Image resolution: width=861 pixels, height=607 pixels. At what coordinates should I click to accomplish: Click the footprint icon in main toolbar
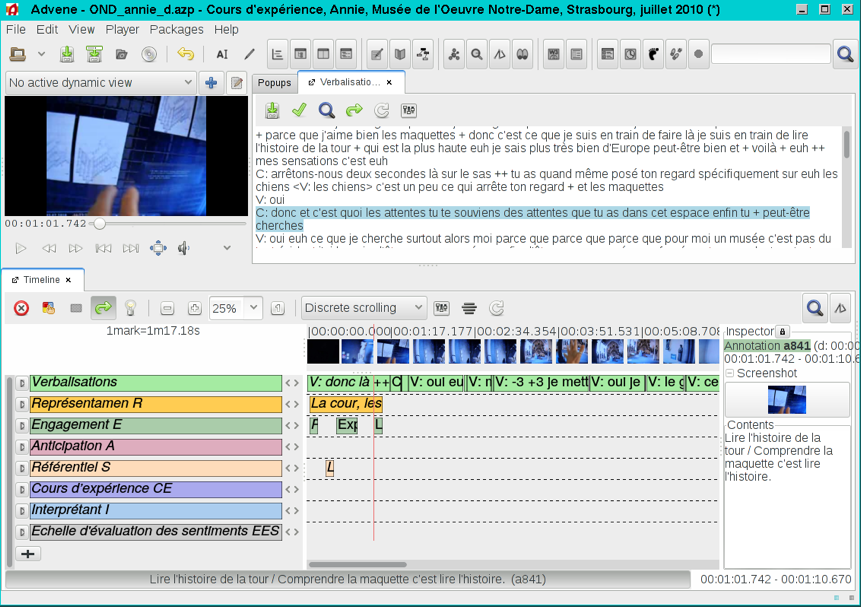(652, 54)
